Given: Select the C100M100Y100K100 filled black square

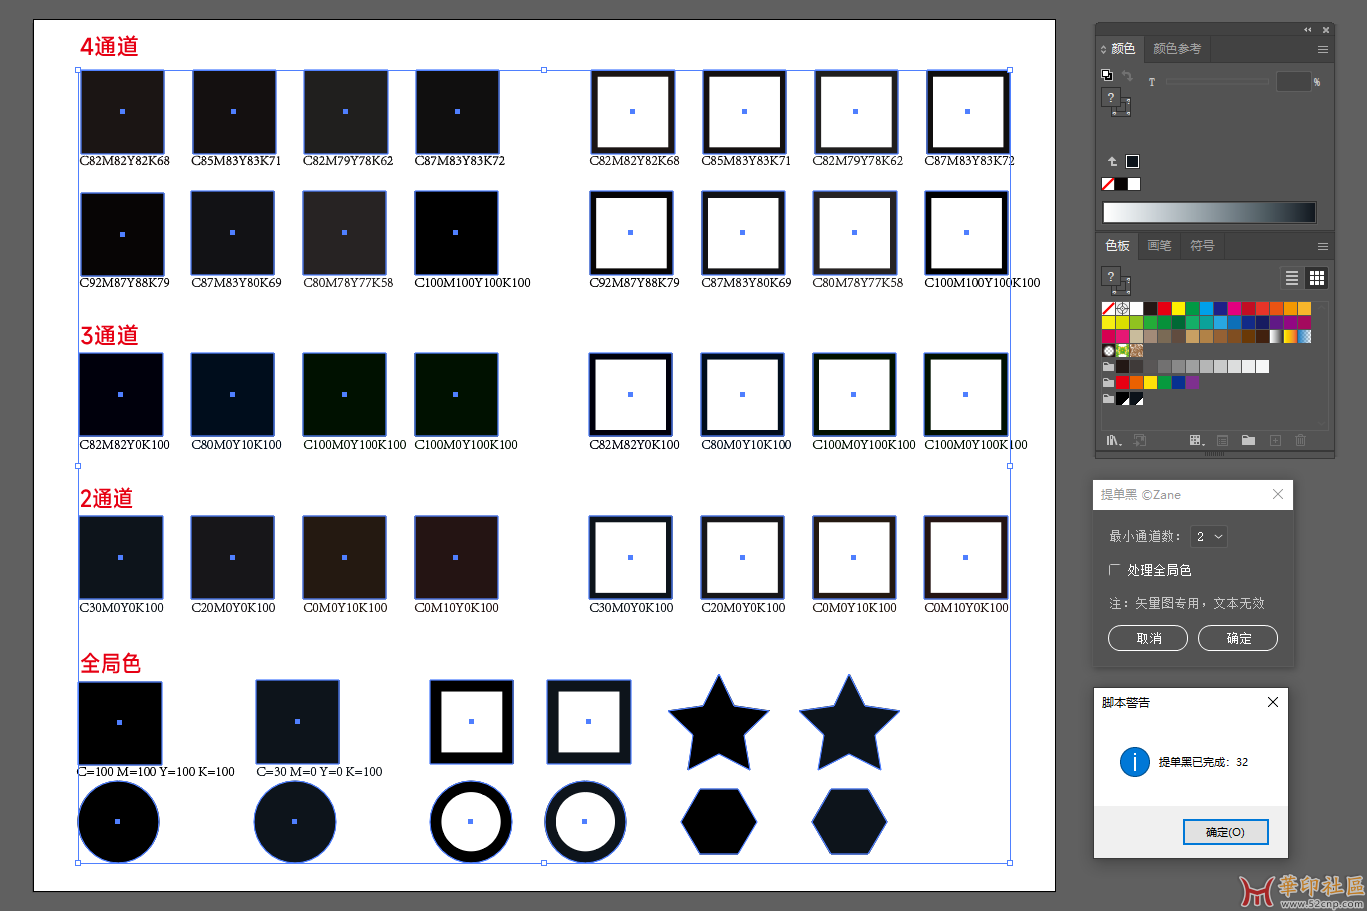Looking at the screenshot, I should pyautogui.click(x=456, y=233).
